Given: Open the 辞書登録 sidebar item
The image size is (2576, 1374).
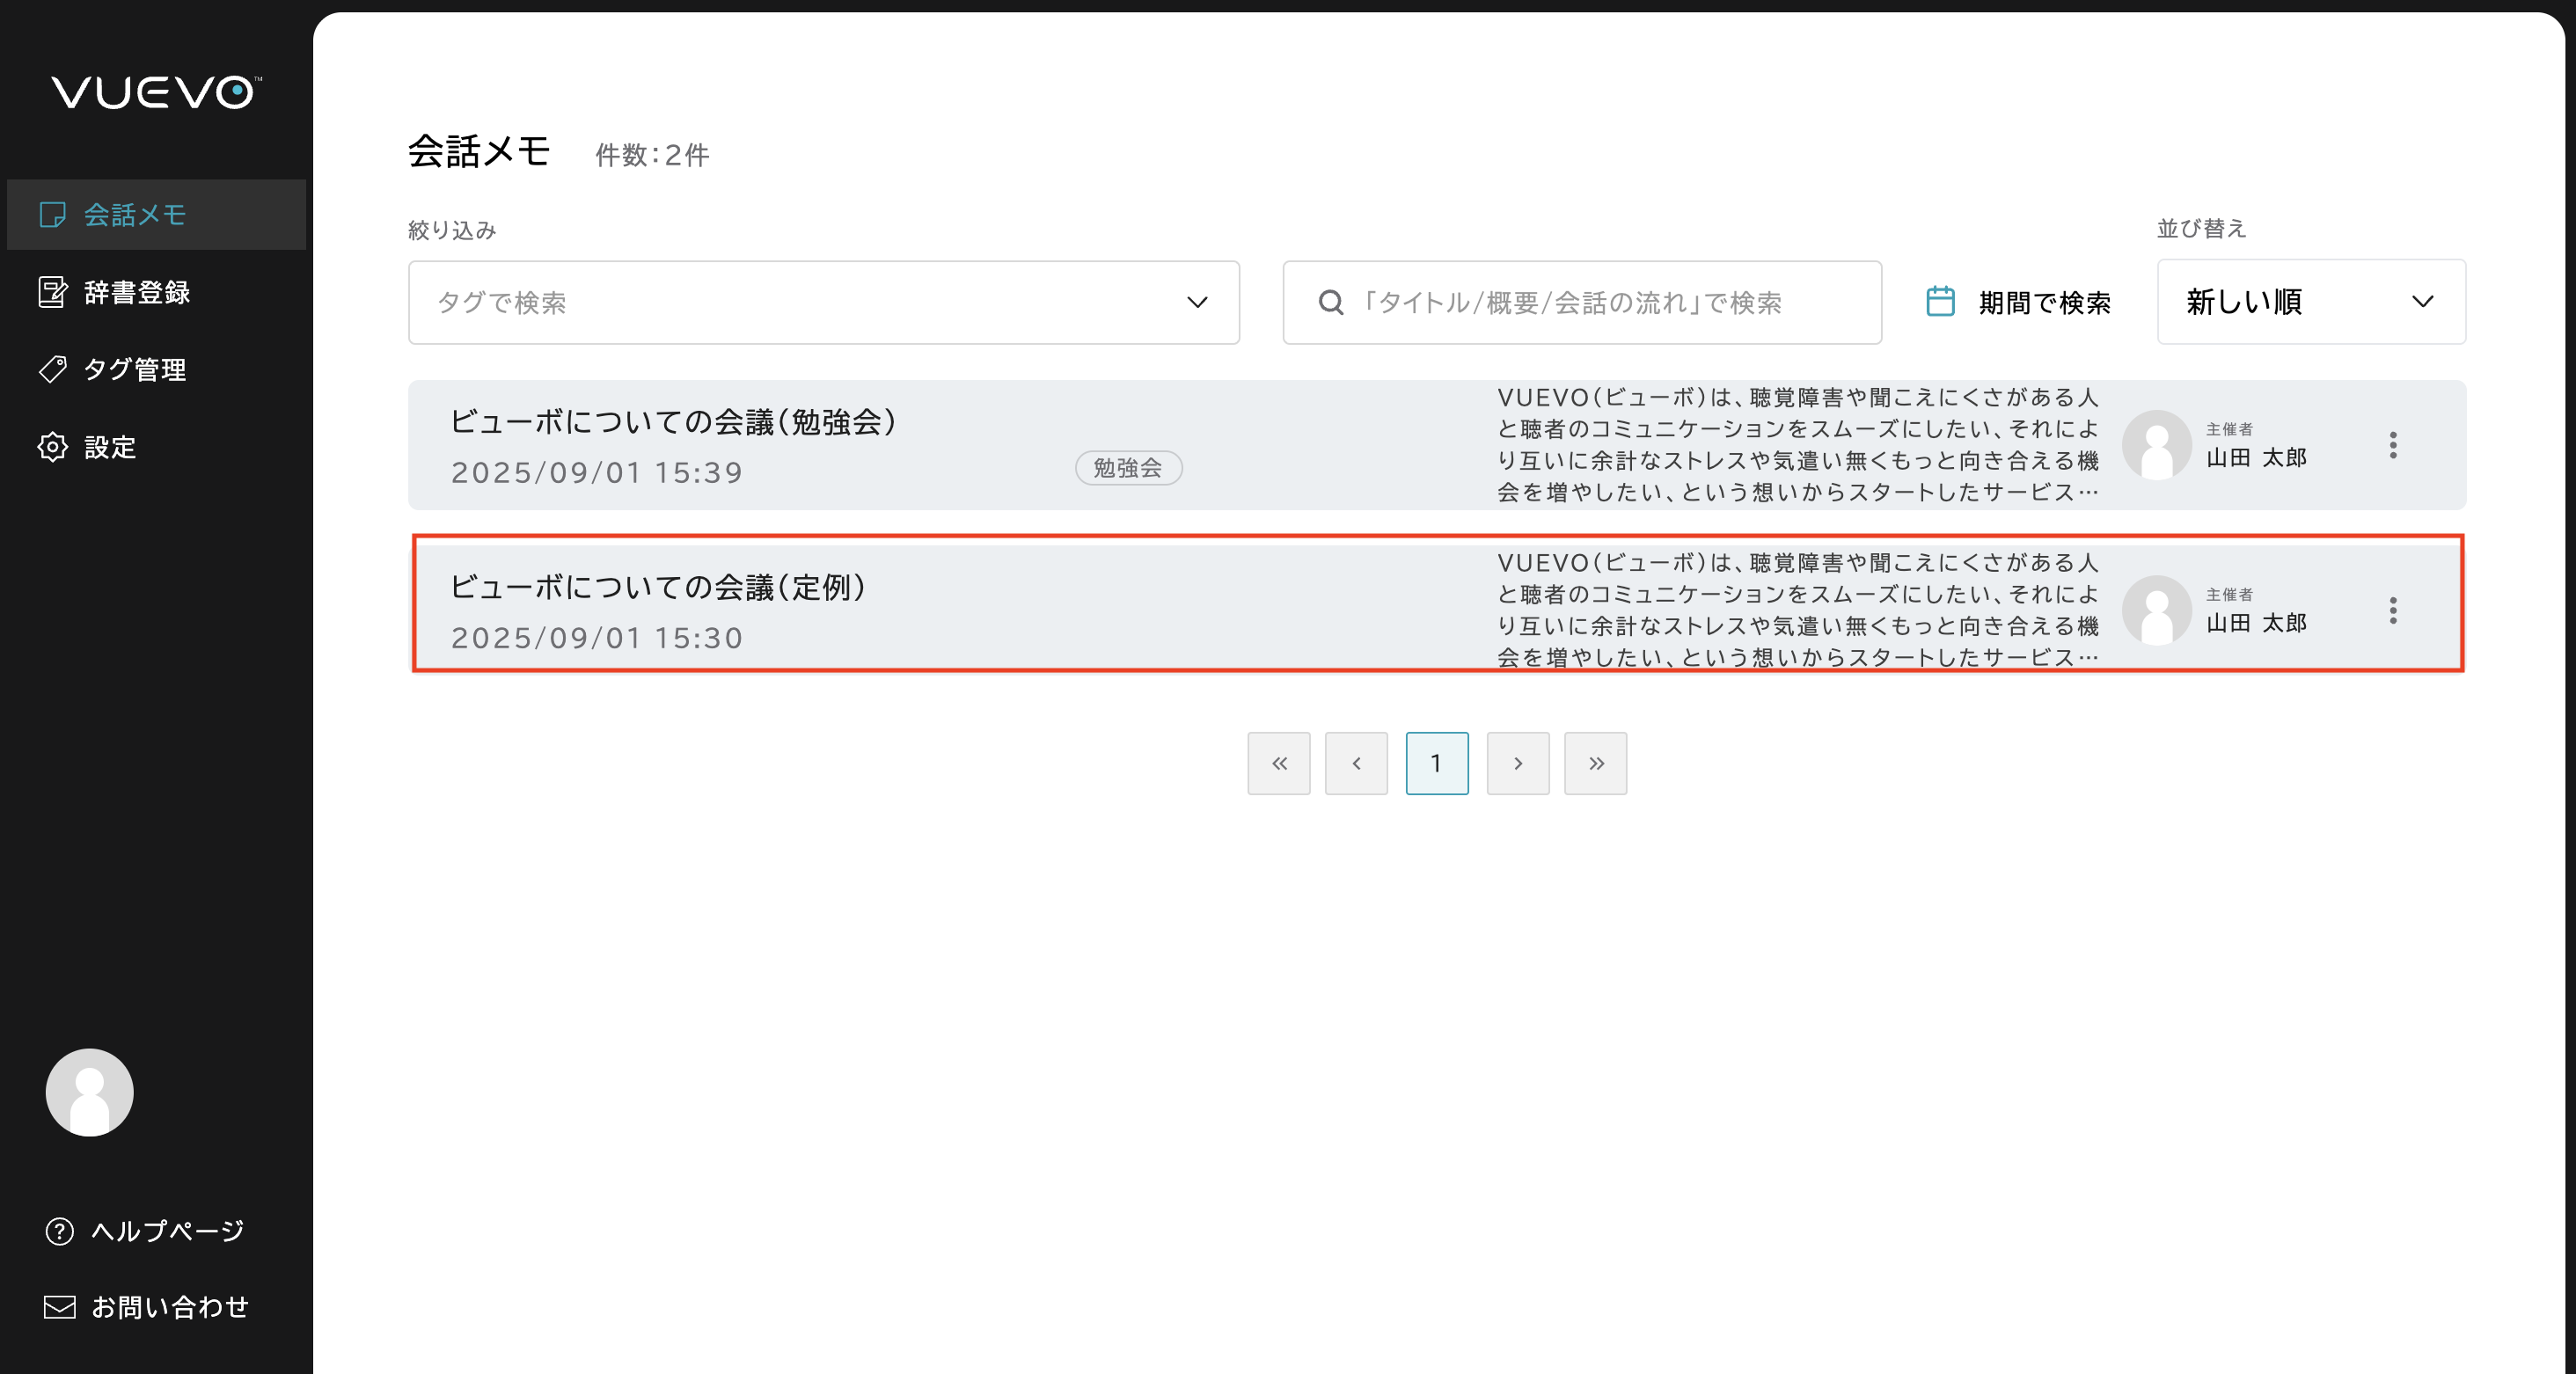Looking at the screenshot, I should click(x=136, y=292).
